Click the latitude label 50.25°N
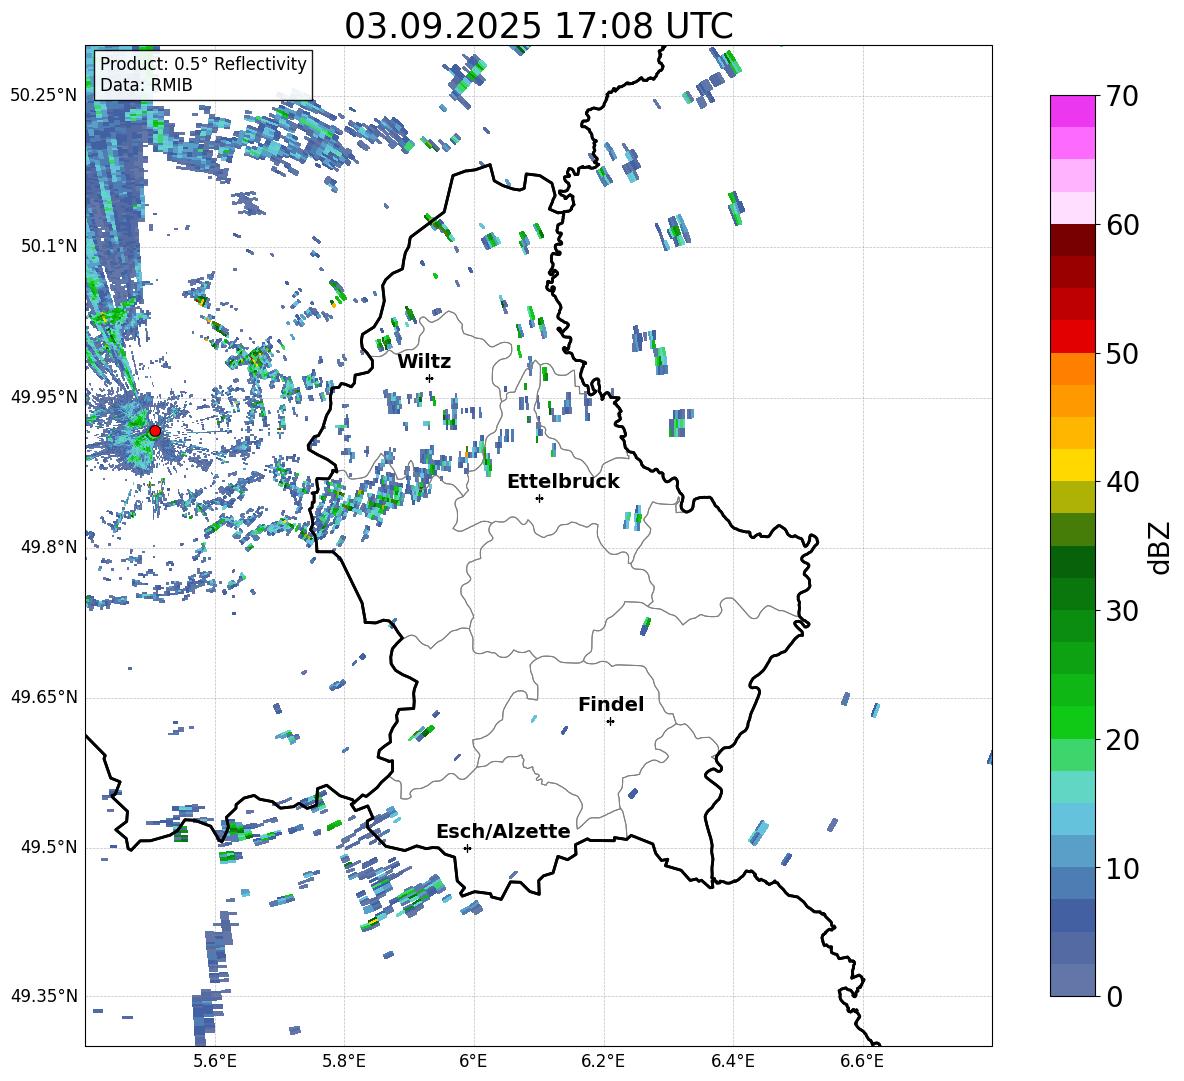The height and width of the screenshot is (1081, 1184). (x=44, y=96)
